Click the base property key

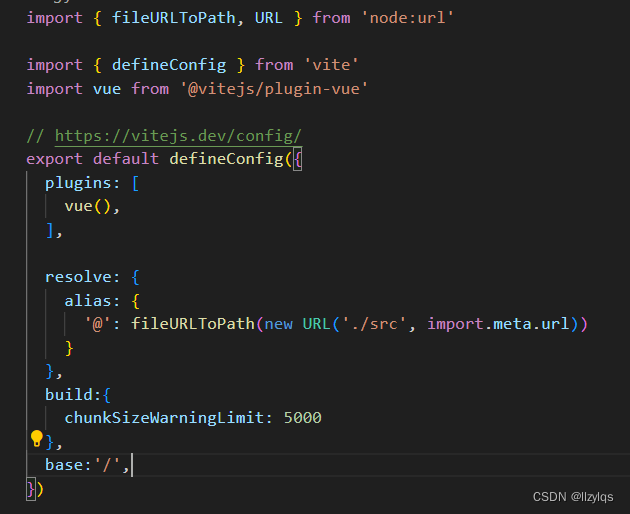(64, 465)
